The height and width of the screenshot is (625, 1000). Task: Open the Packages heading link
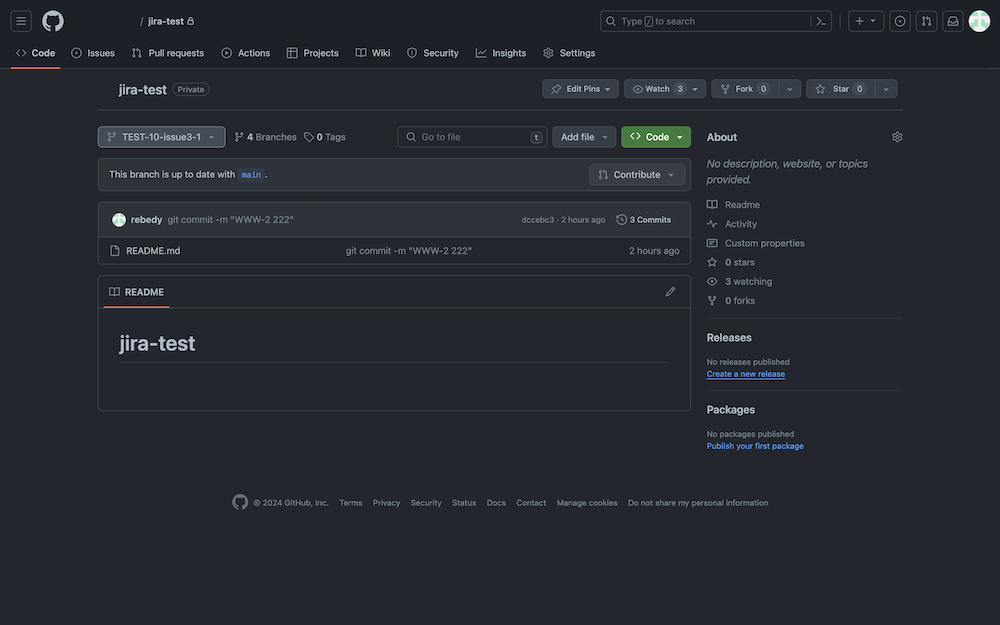(x=731, y=409)
